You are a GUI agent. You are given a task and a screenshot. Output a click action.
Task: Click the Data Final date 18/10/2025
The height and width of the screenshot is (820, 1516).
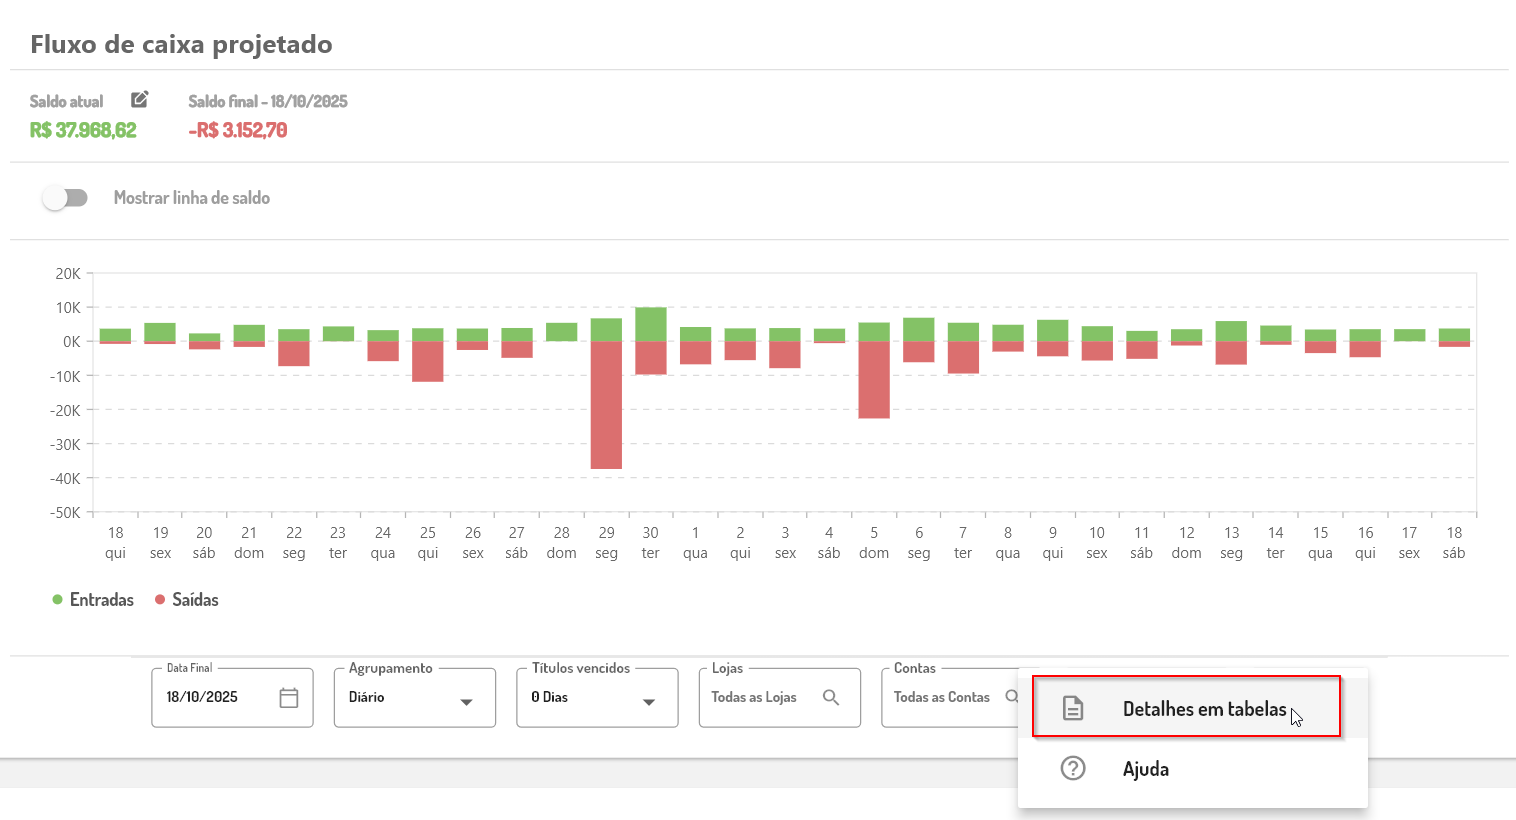(x=202, y=698)
